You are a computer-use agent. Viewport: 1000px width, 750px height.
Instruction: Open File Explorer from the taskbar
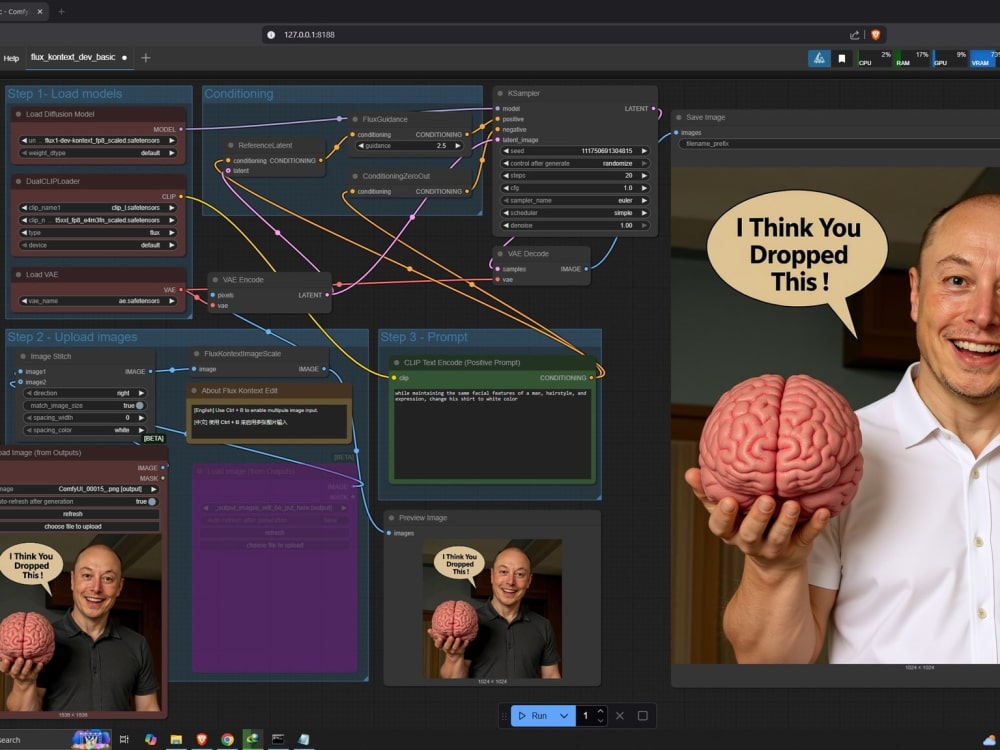[x=176, y=739]
